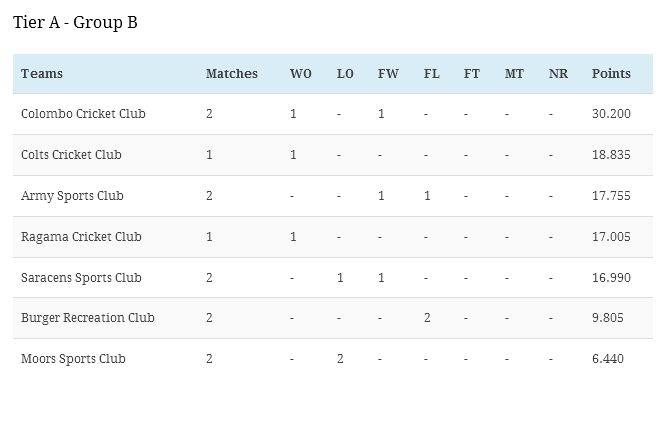666x421 pixels.
Task: Open the Ragama Cricket Club entry
Action: coord(81,237)
